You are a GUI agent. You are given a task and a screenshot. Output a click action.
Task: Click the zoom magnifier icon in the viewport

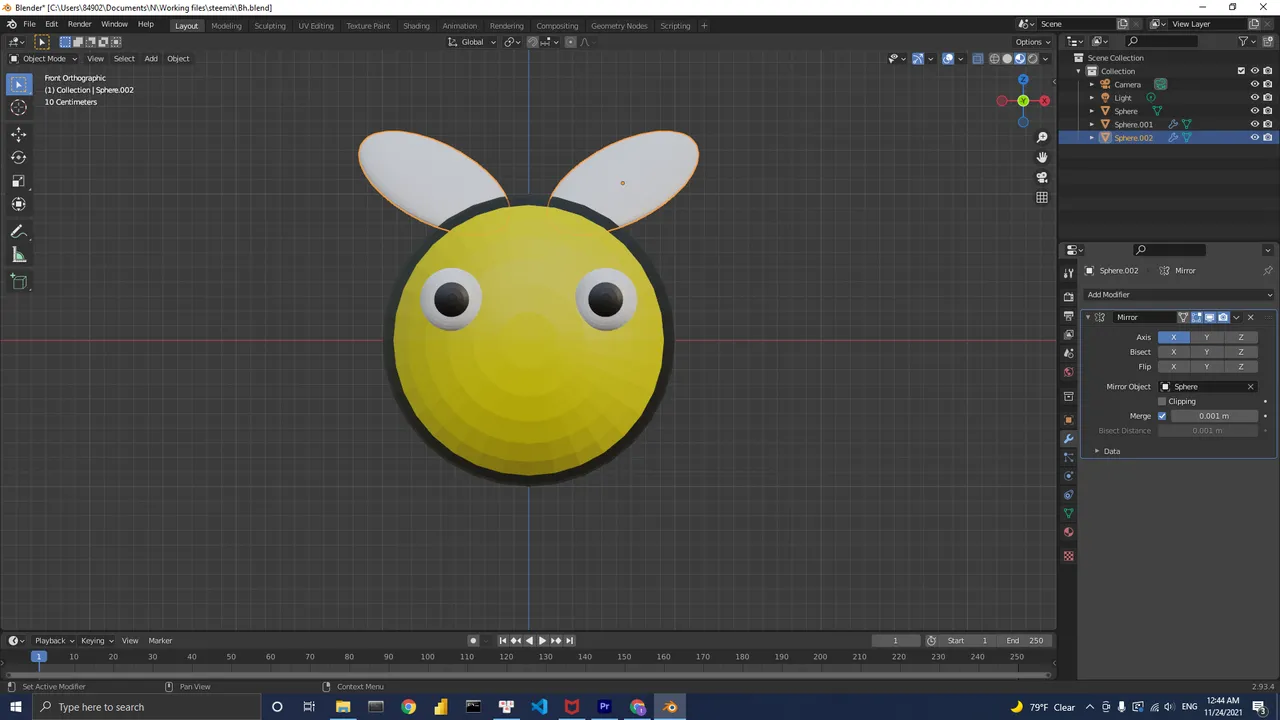(1042, 137)
